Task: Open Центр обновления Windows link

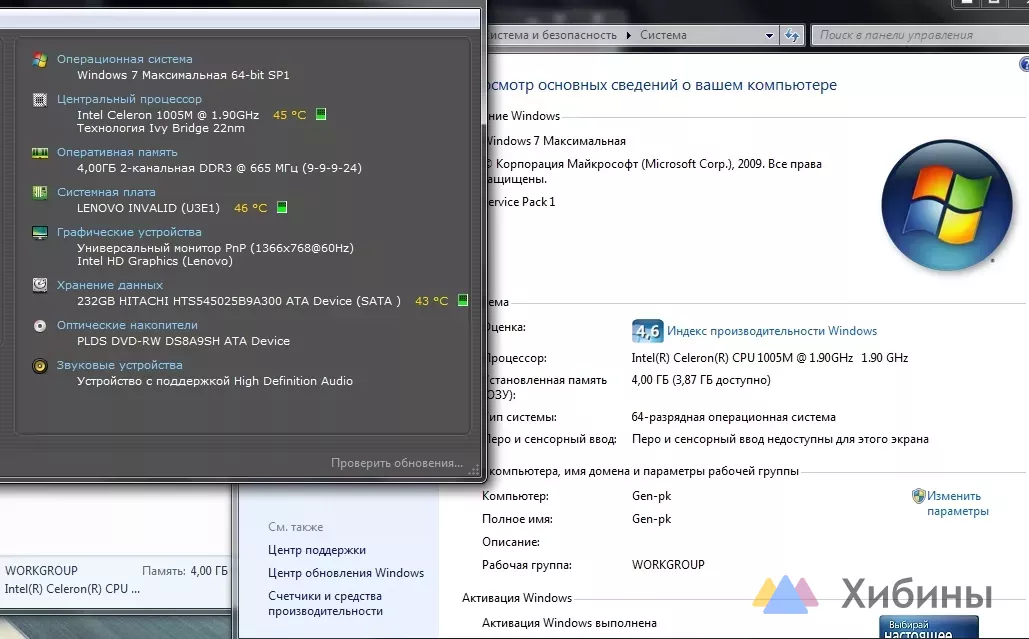Action: (346, 573)
